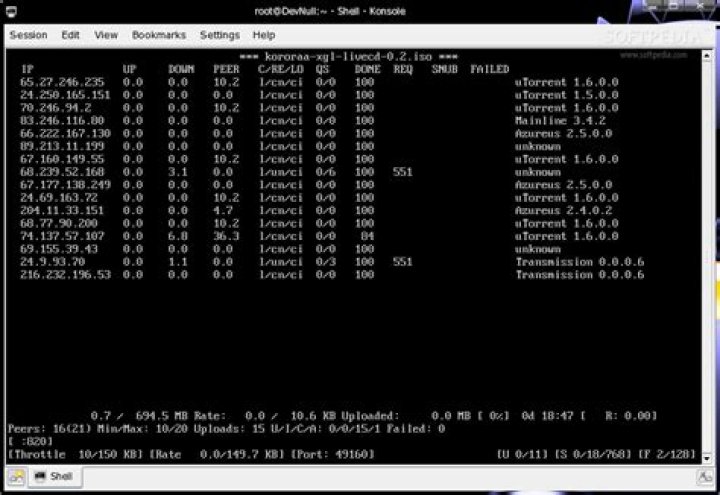Click the 84 done value for 74.137.57.107
Screen dimensions: 720x495
[x=367, y=236]
